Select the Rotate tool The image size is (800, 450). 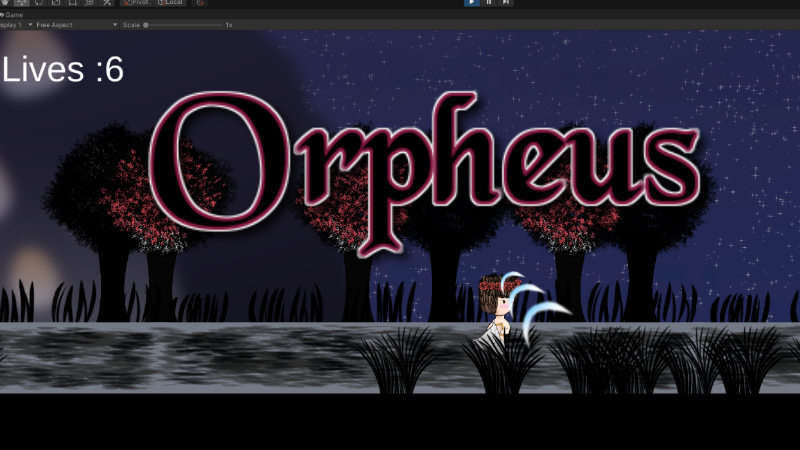click(39, 3)
